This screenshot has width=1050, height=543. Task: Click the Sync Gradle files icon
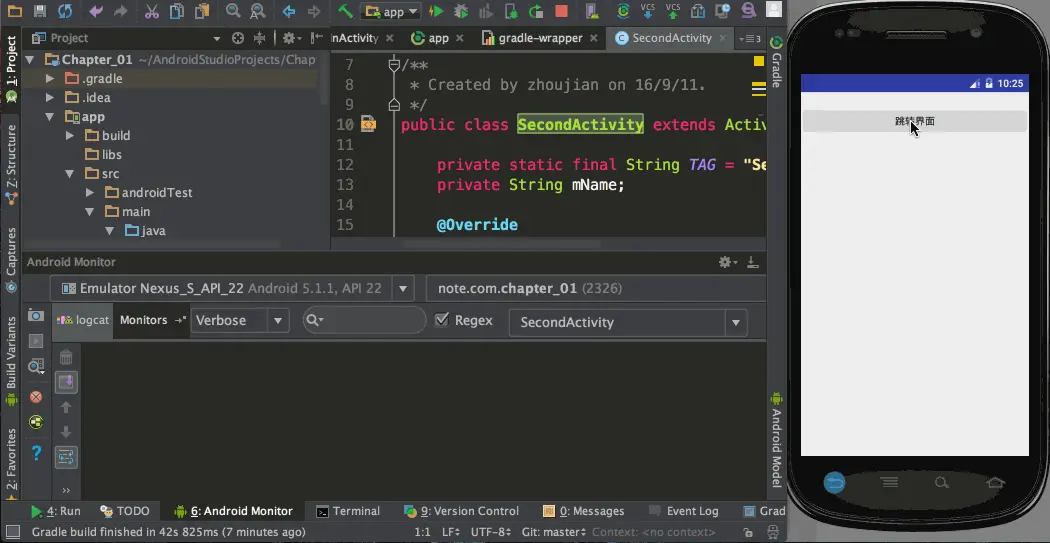(623, 11)
